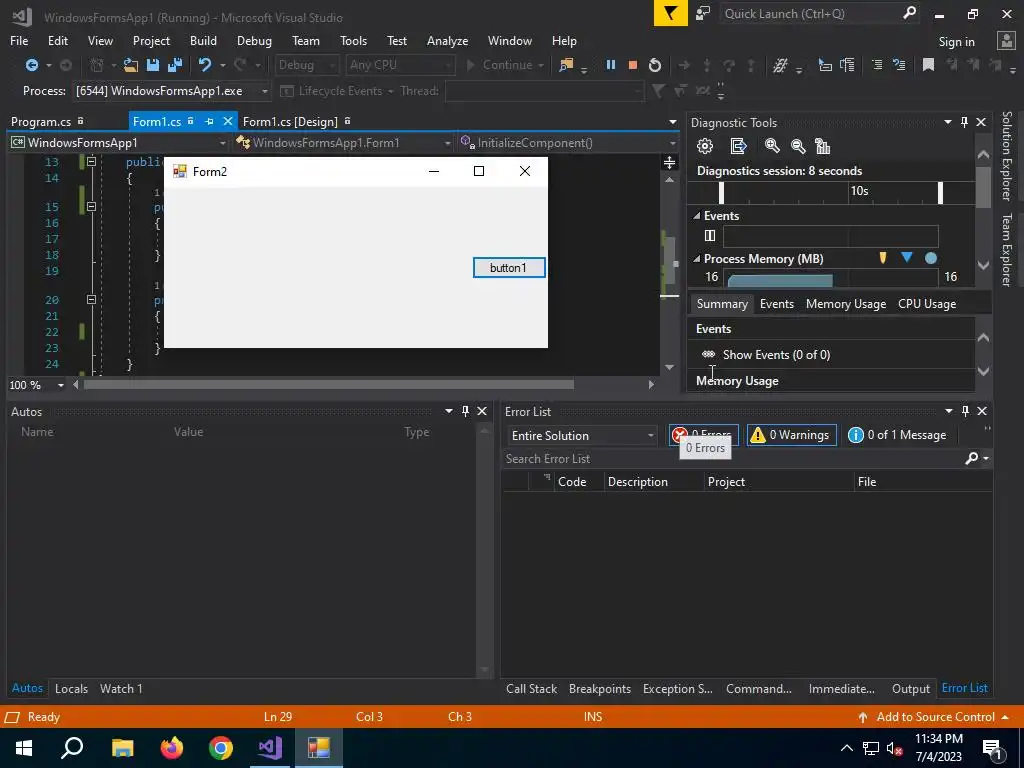Click the editor horizontal scrollbar
The height and width of the screenshot is (768, 1024).
coord(328,385)
